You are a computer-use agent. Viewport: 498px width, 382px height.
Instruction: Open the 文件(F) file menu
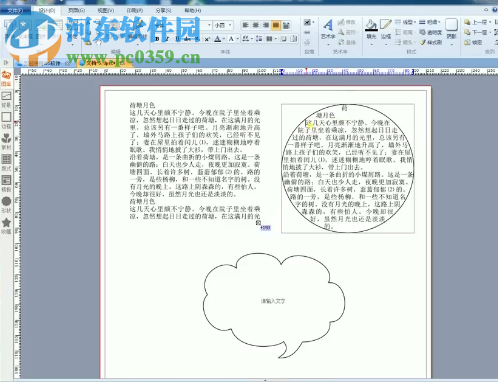(x=15, y=11)
